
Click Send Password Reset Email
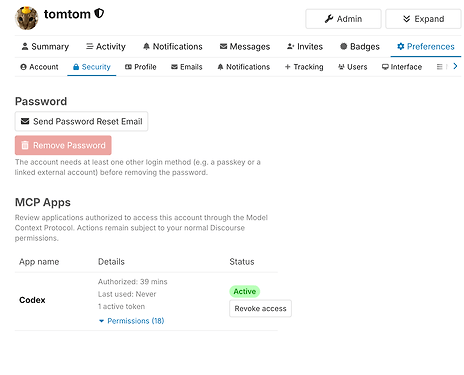coord(81,121)
